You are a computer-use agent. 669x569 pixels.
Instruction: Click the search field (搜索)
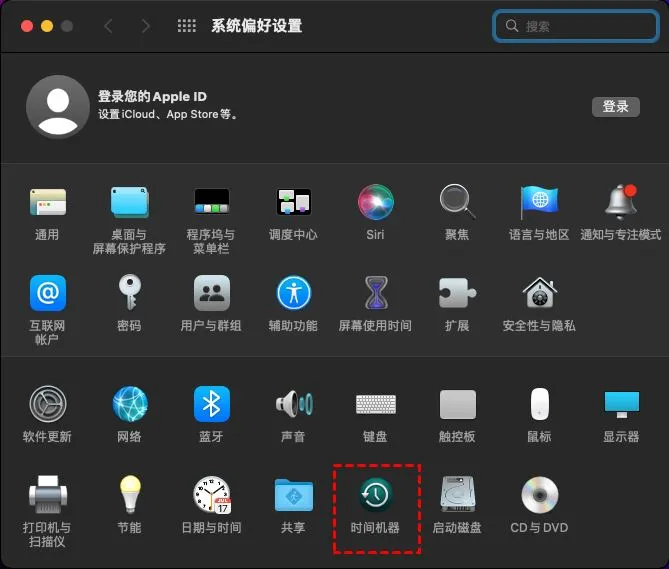[575, 26]
